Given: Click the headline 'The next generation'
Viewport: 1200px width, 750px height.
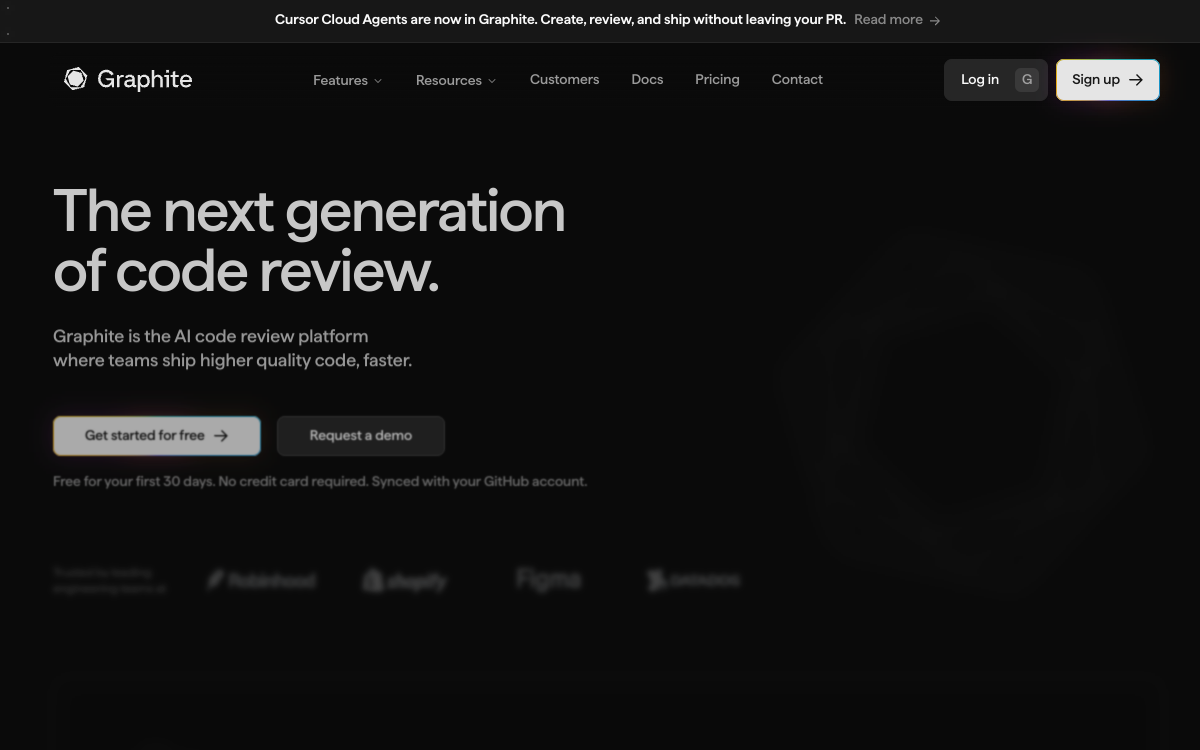Looking at the screenshot, I should pyautogui.click(x=309, y=211).
